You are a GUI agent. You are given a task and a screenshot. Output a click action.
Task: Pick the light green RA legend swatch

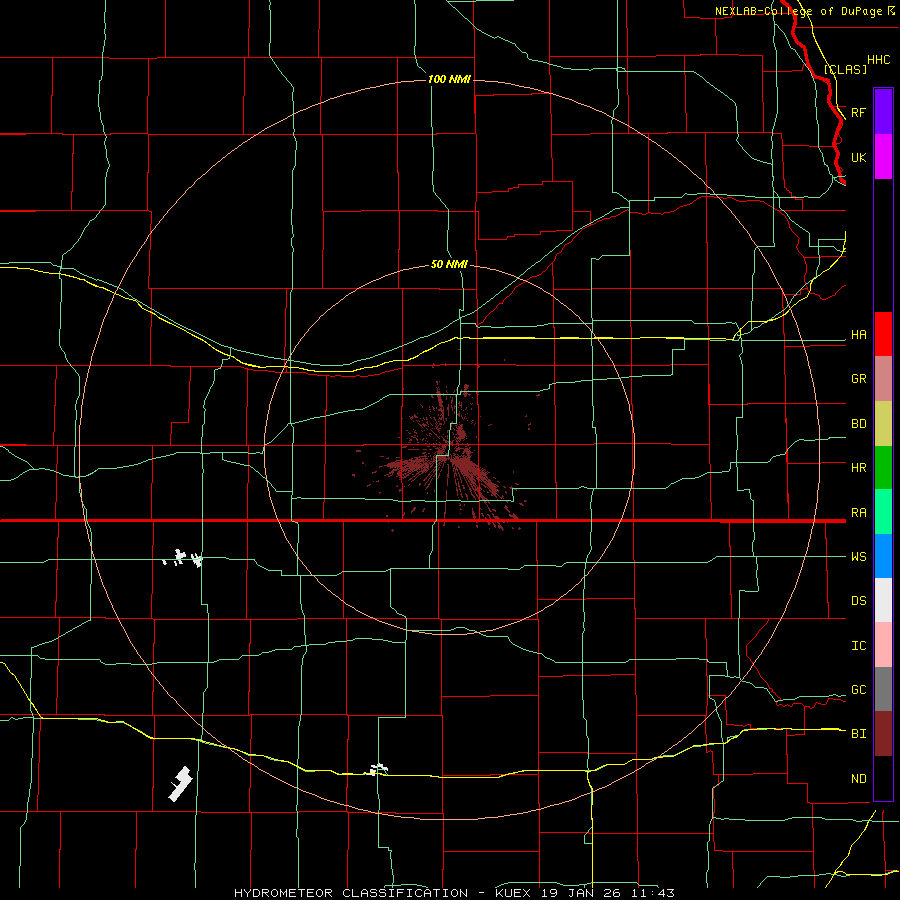click(883, 512)
